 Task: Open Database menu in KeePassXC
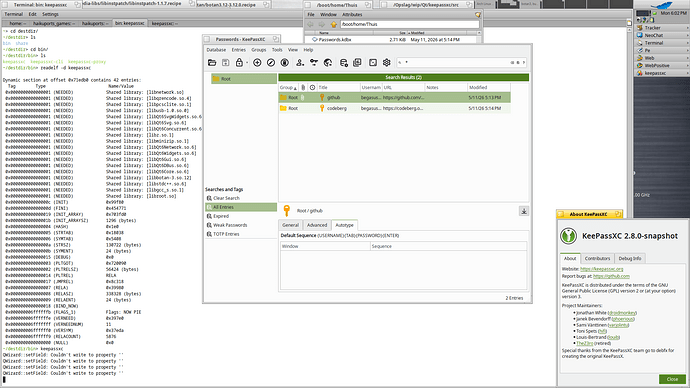pyautogui.click(x=216, y=50)
